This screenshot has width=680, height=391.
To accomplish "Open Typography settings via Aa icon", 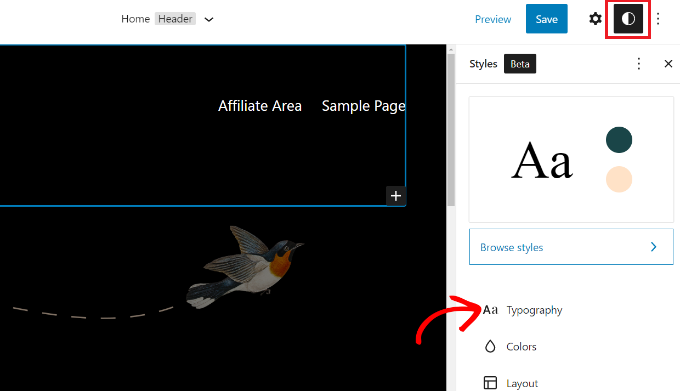I will pyautogui.click(x=490, y=310).
